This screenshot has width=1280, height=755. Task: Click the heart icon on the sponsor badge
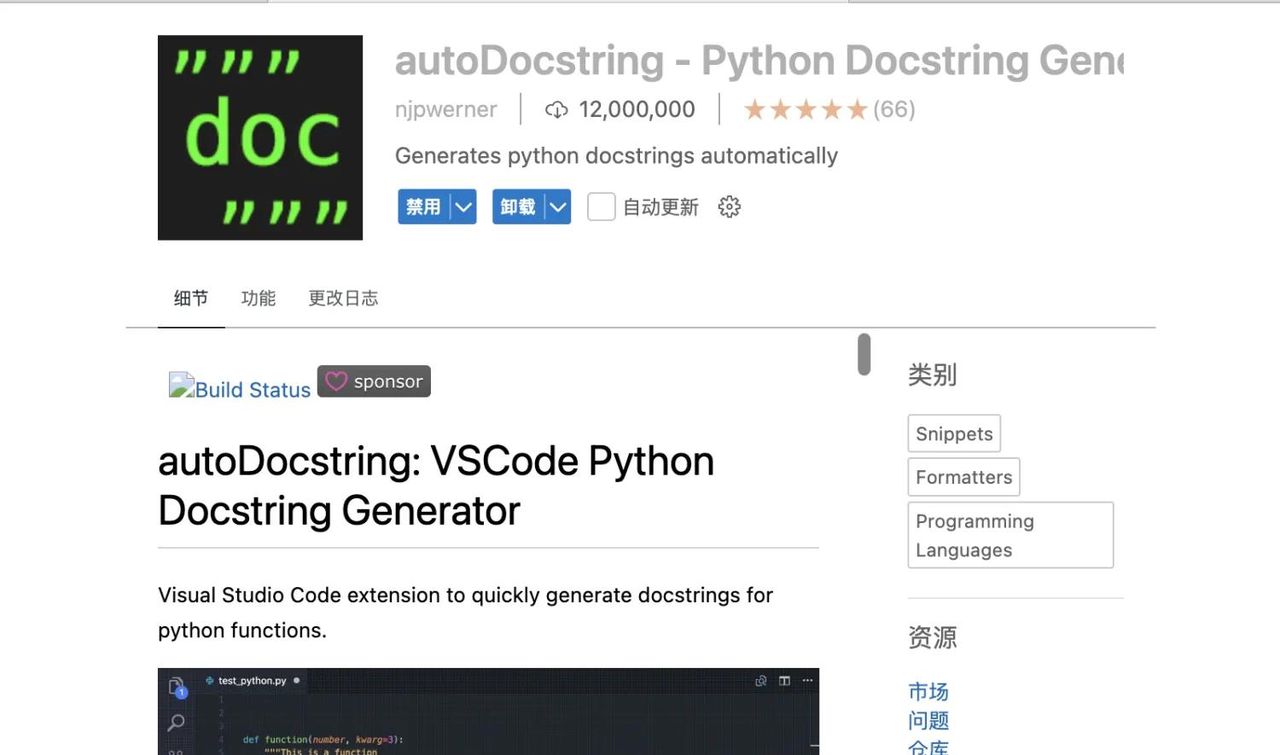(336, 381)
